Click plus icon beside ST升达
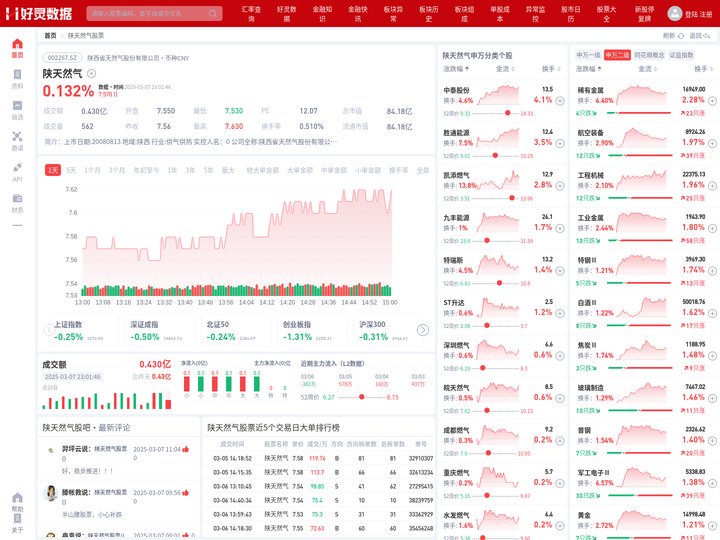The width and height of the screenshot is (720, 540). (x=560, y=313)
